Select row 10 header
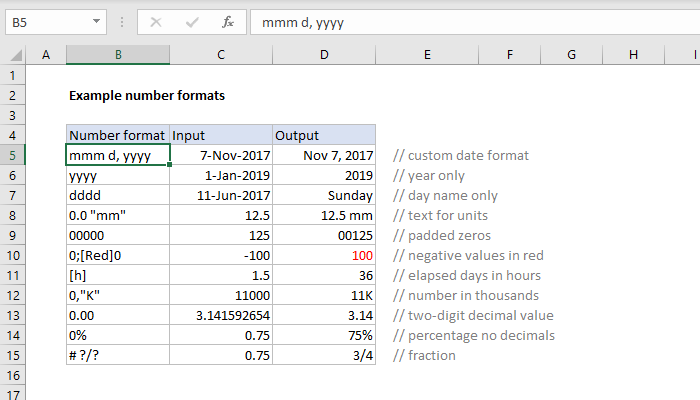 [12, 255]
